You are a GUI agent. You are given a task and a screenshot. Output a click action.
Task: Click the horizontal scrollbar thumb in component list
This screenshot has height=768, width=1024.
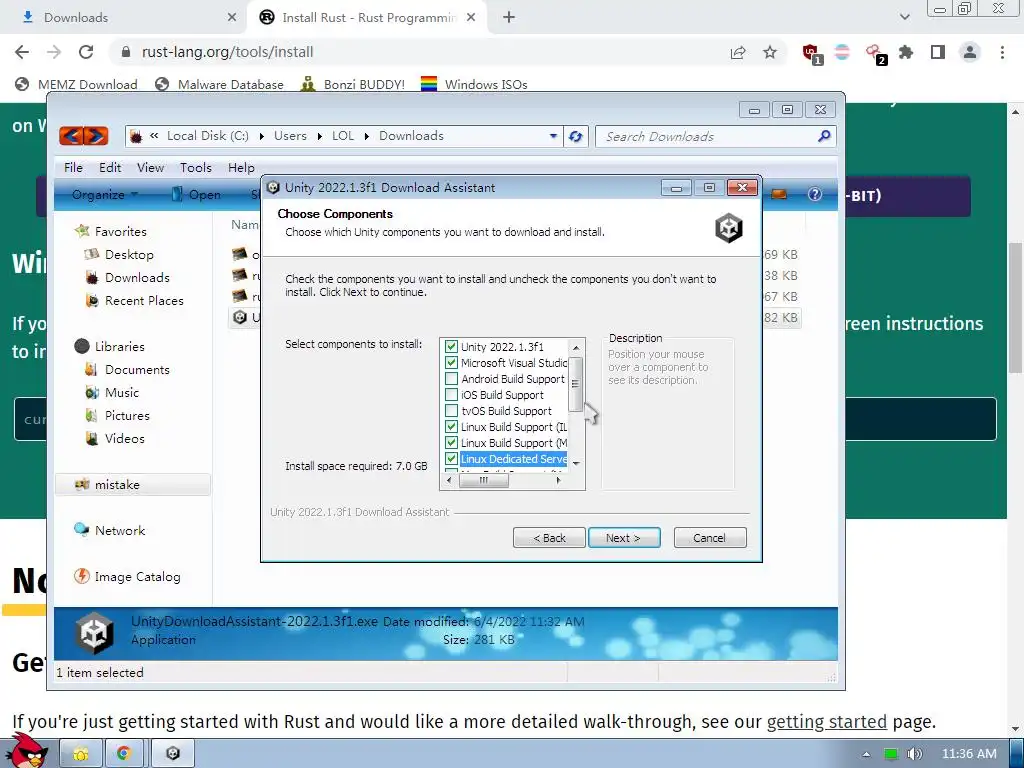483,480
